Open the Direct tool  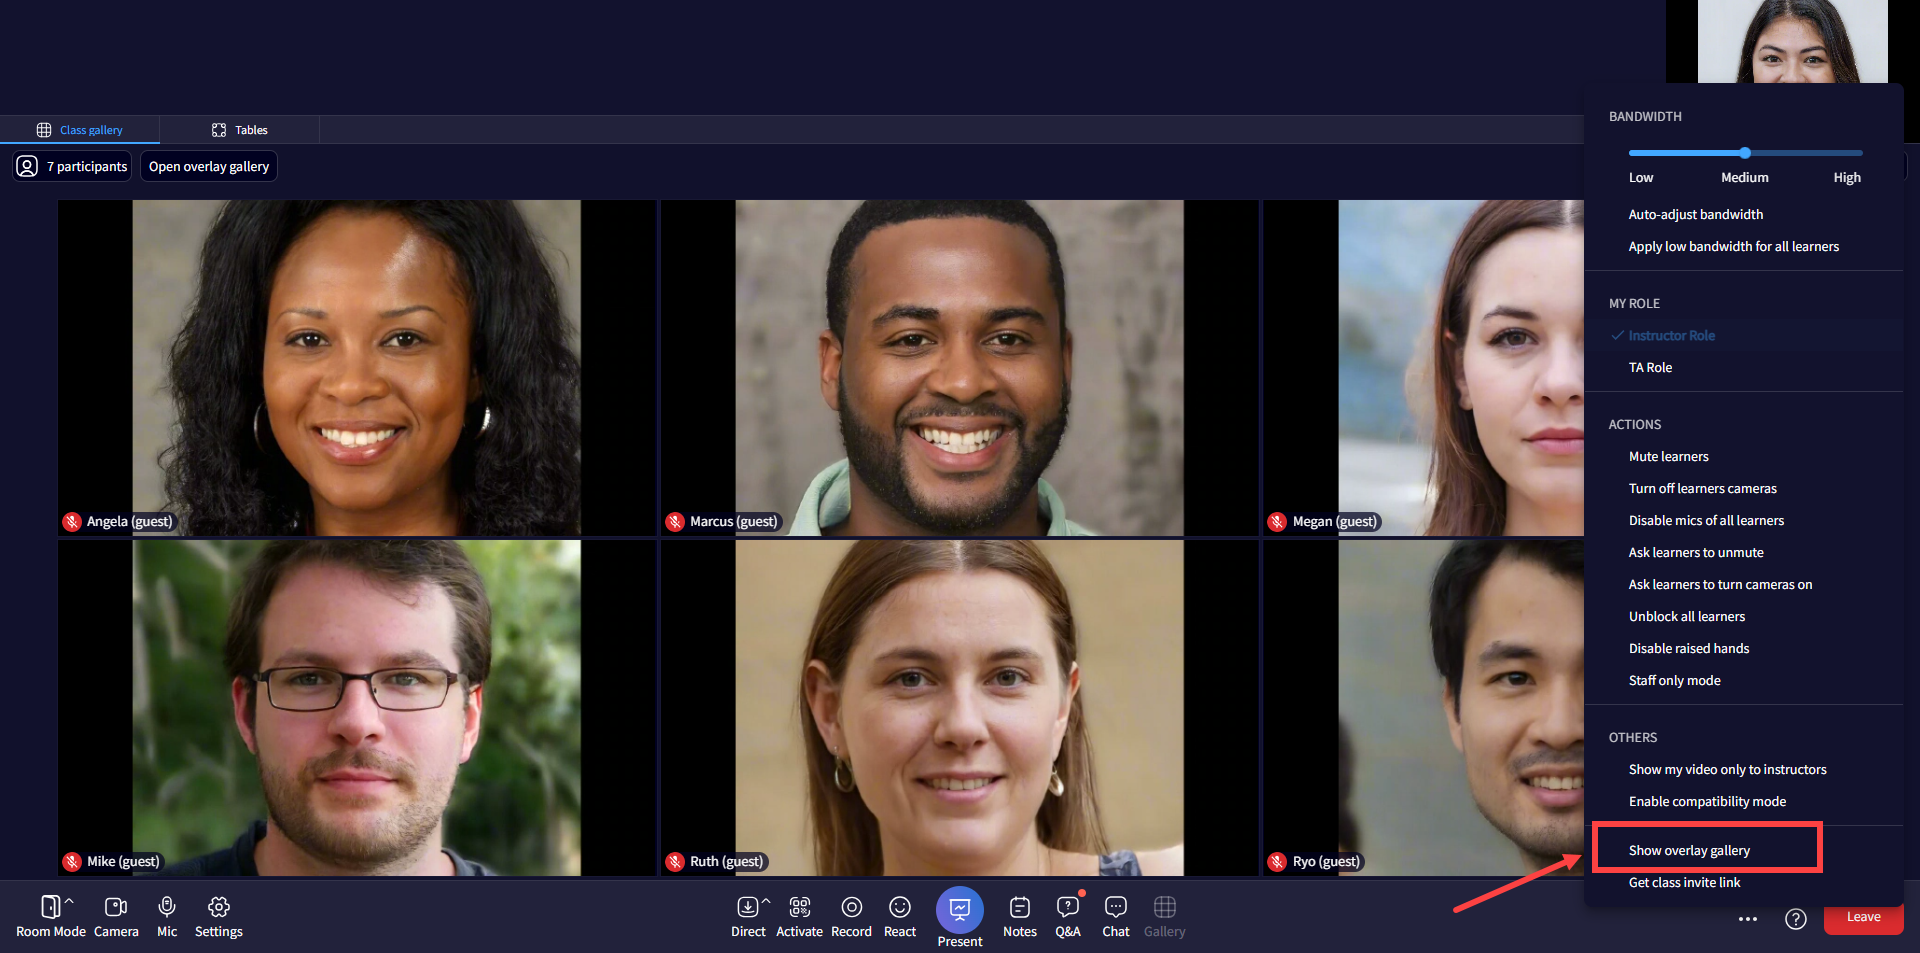(748, 916)
